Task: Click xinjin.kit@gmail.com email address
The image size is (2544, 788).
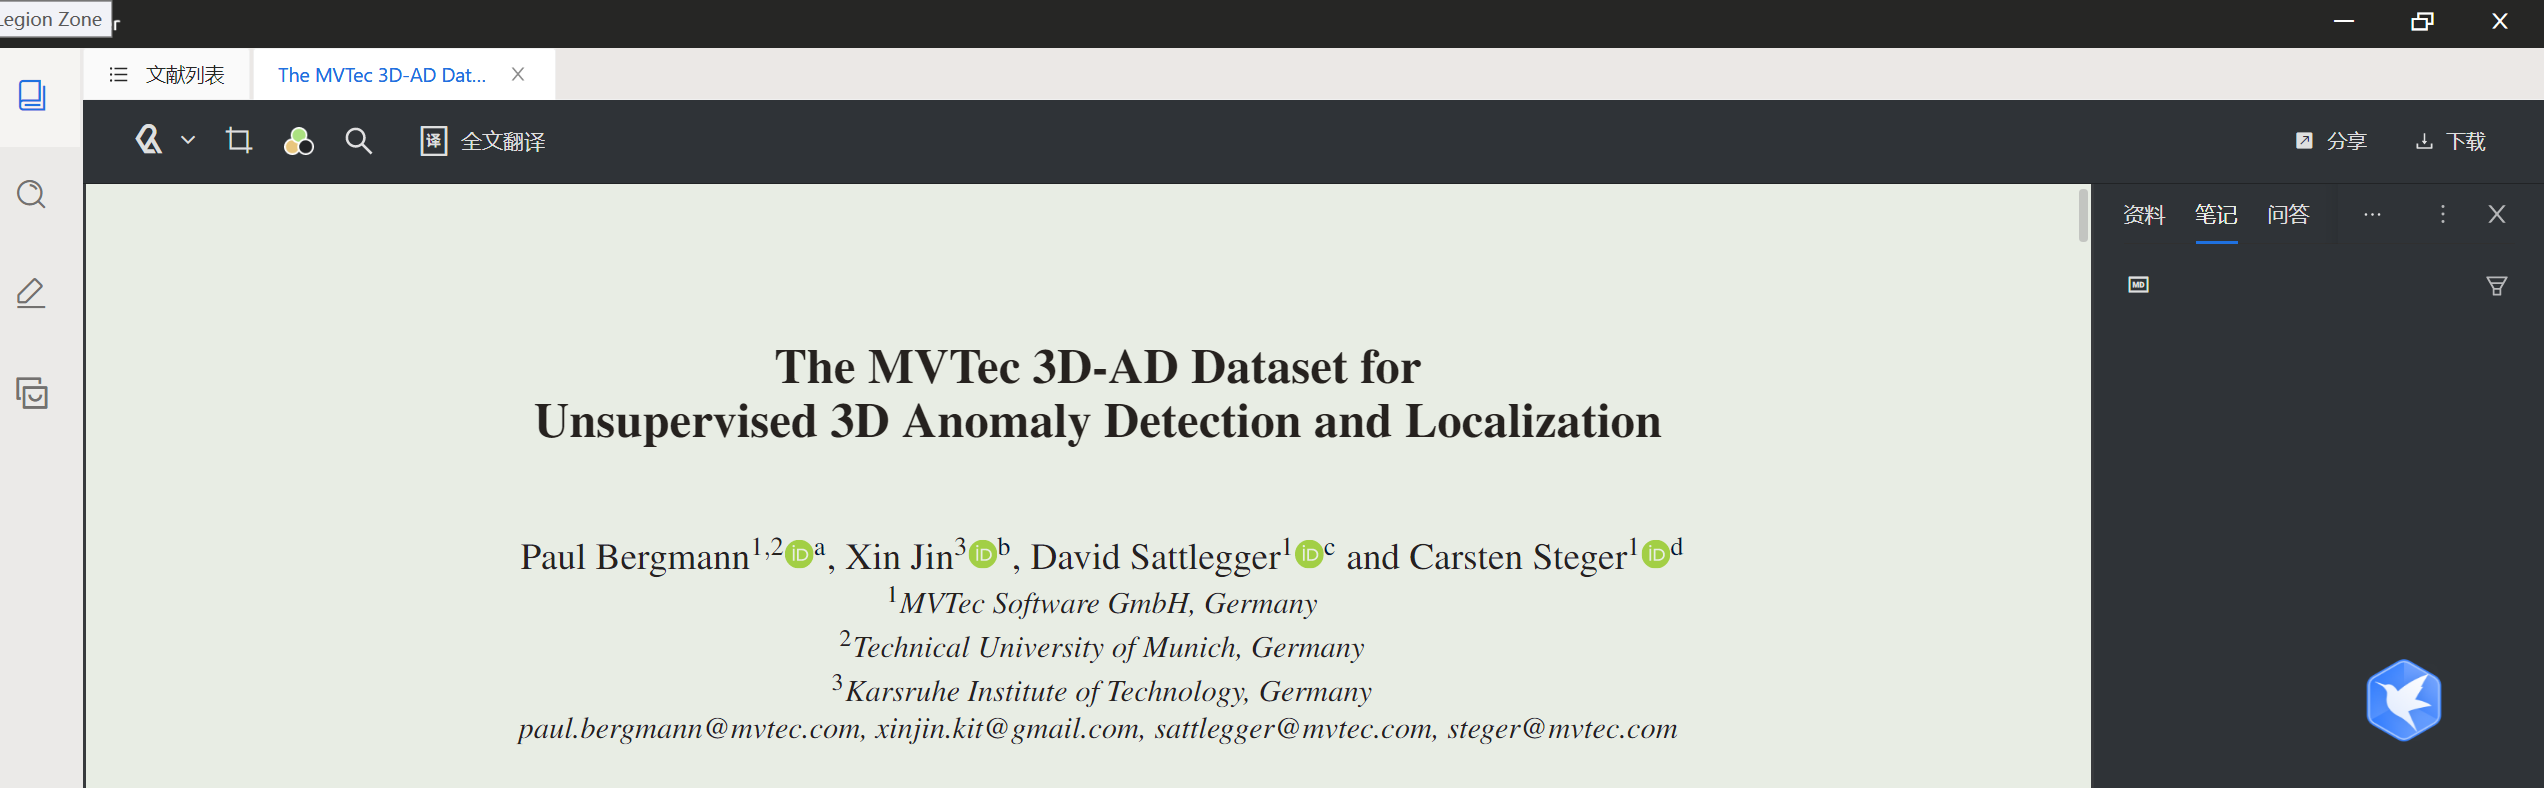Action: [1006, 729]
